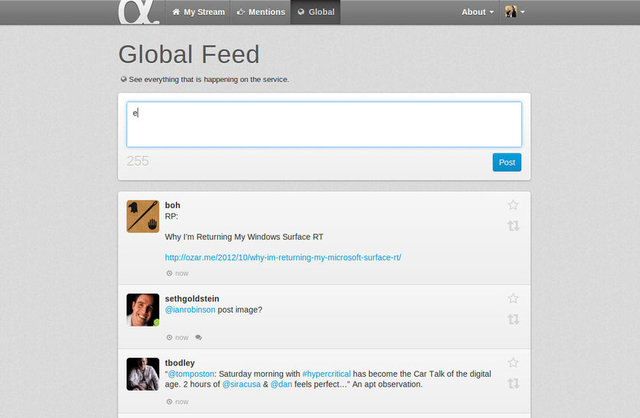Click tbodley's avatar image
Screen dimensions: 640x418
click(x=143, y=373)
